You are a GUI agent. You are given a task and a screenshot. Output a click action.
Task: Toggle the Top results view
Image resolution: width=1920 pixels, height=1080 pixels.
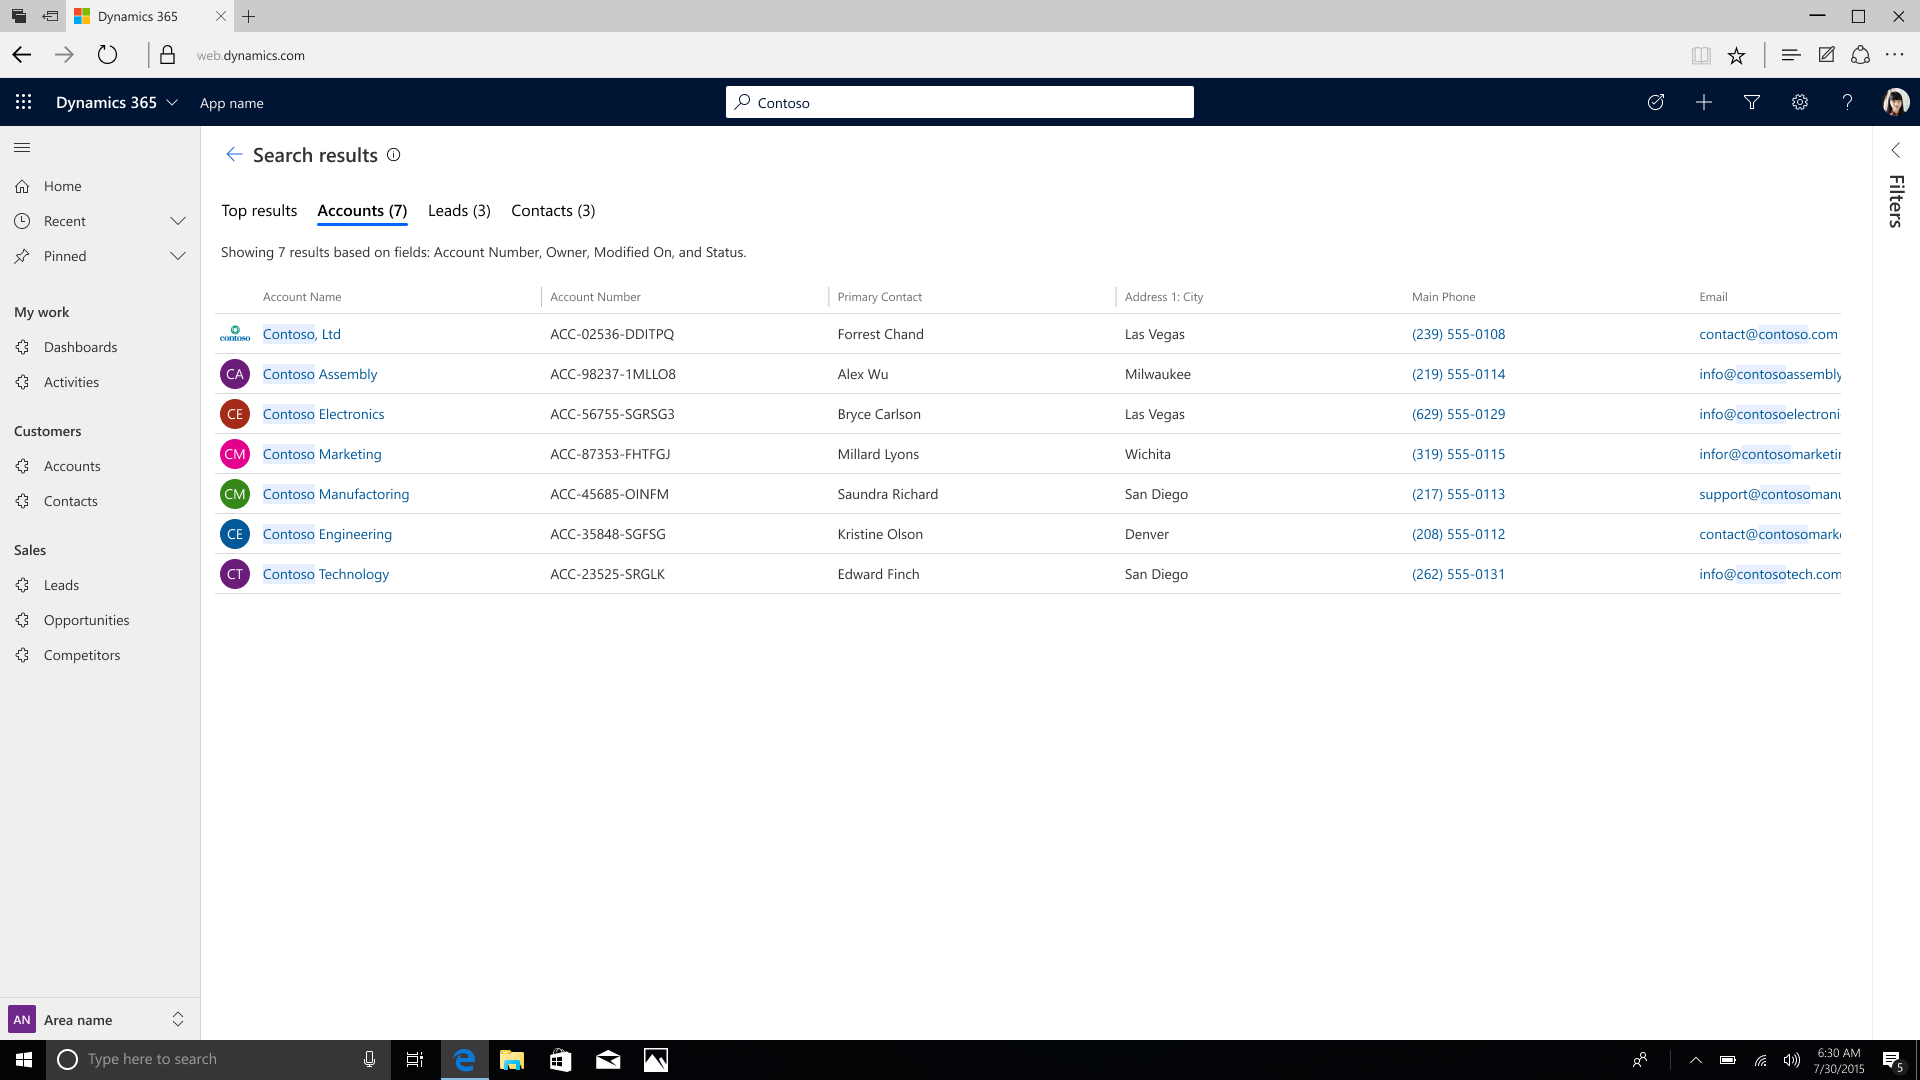(x=258, y=210)
